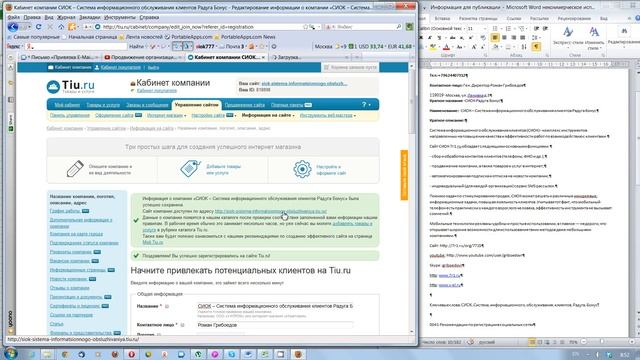This screenshot has height=360, width=640.
Task: Select Управление сайтом tab on Tiu.ru
Action: coord(197,105)
